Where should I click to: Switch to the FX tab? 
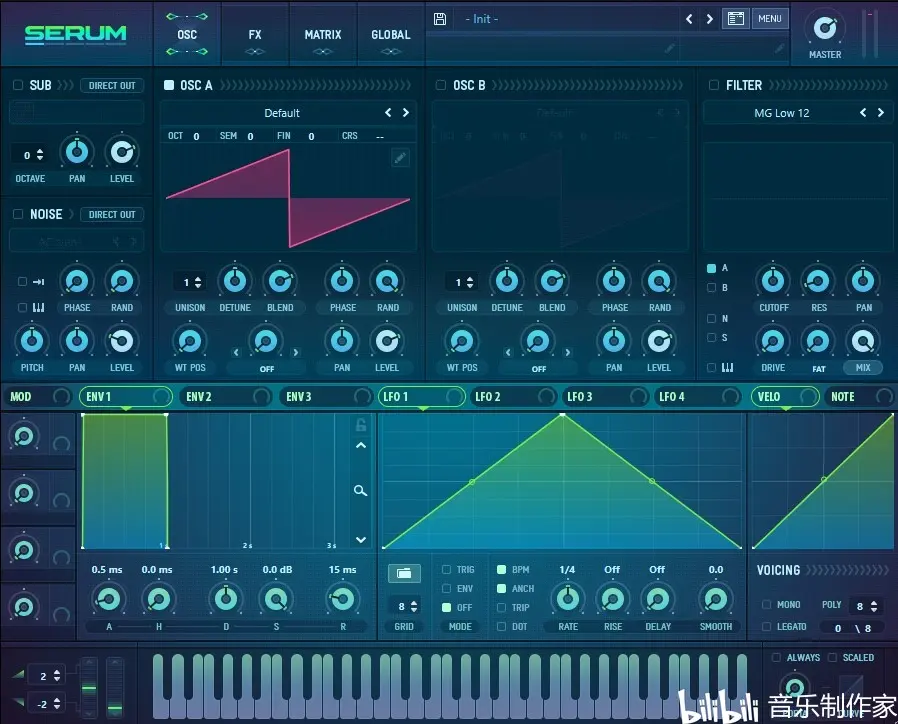pos(255,35)
